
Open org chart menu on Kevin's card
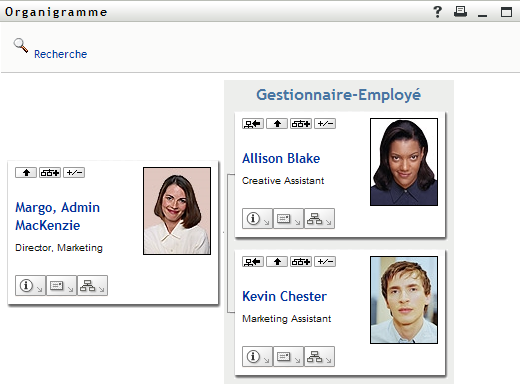coord(319,357)
